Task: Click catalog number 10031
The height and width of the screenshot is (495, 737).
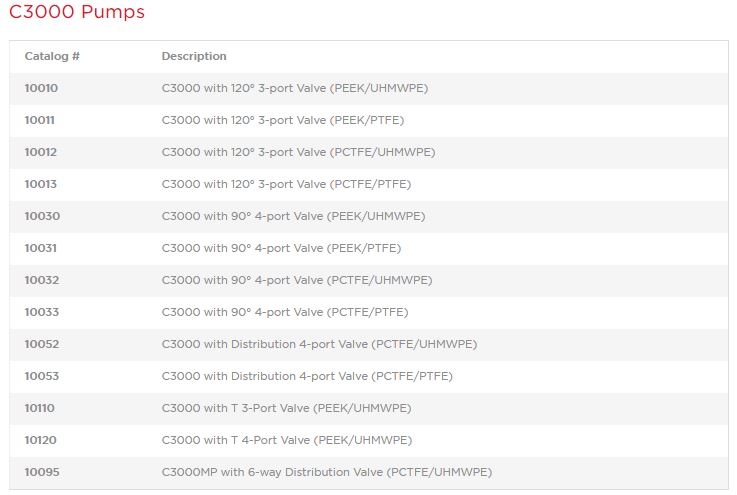Action: [x=42, y=248]
